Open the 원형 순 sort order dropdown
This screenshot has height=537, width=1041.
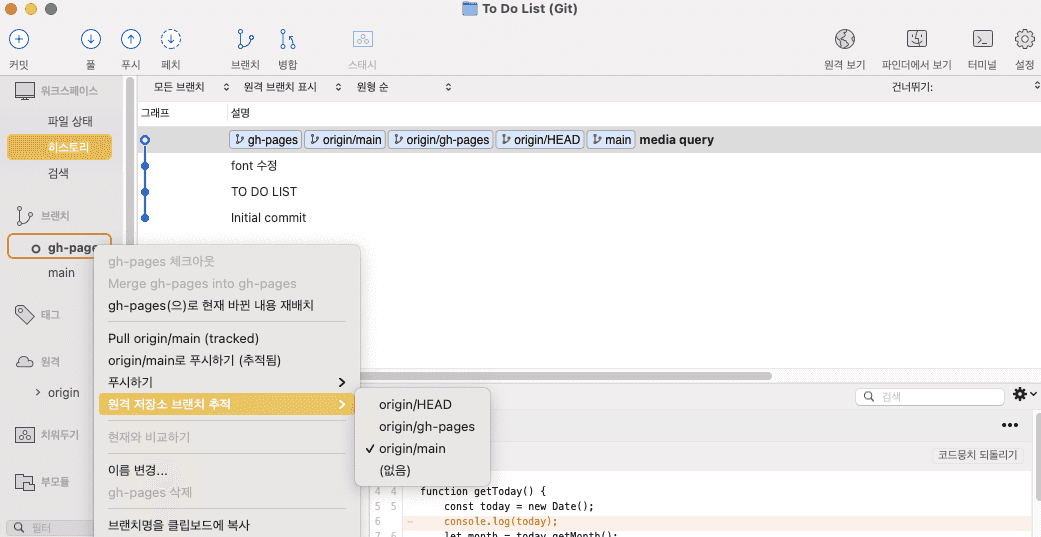click(x=402, y=87)
